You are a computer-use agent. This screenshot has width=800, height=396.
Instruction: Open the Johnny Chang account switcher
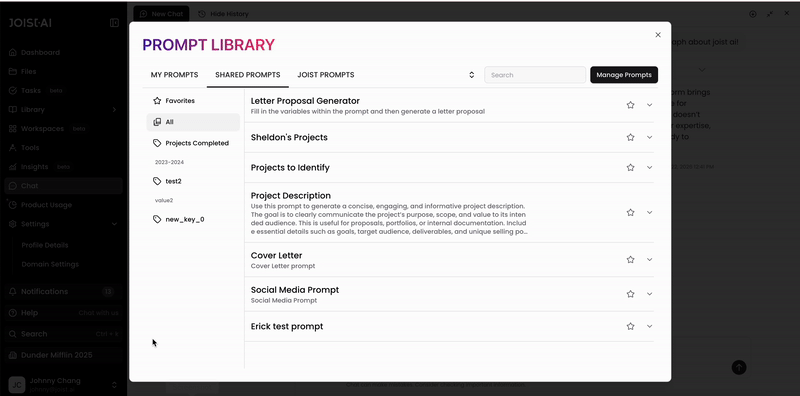pos(63,384)
